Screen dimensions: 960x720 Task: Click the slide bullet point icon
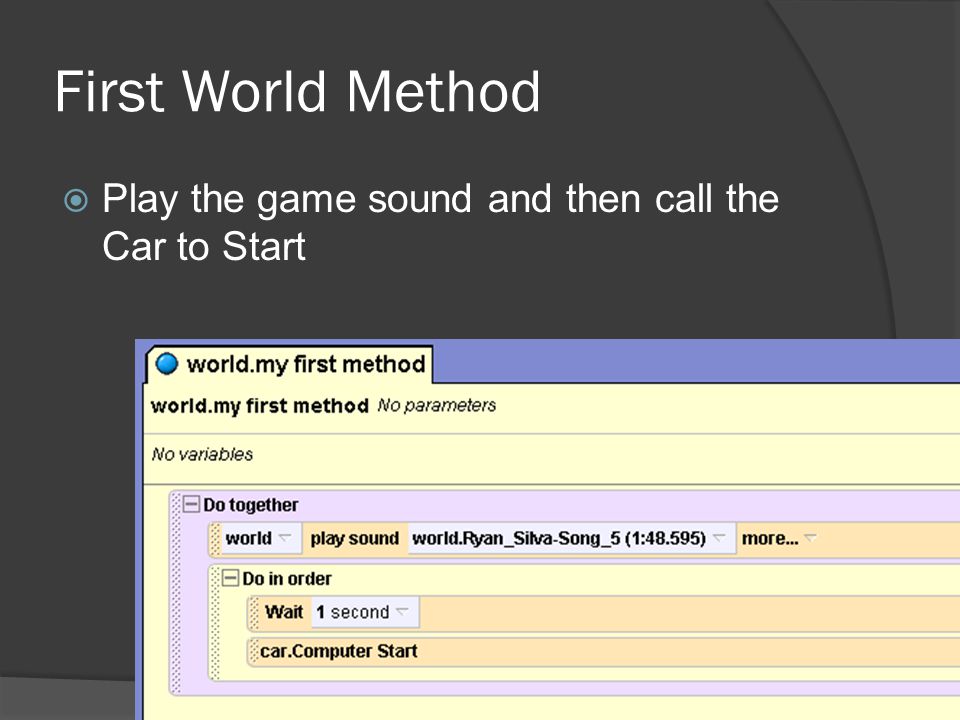coord(76,200)
